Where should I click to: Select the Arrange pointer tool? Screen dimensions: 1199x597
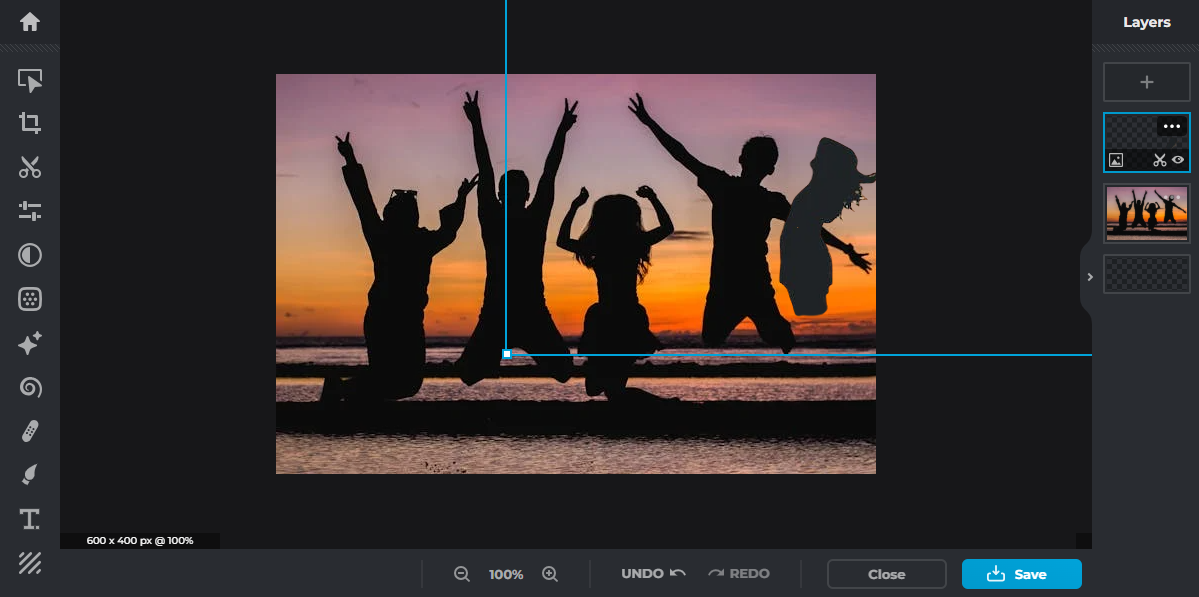click(x=30, y=81)
